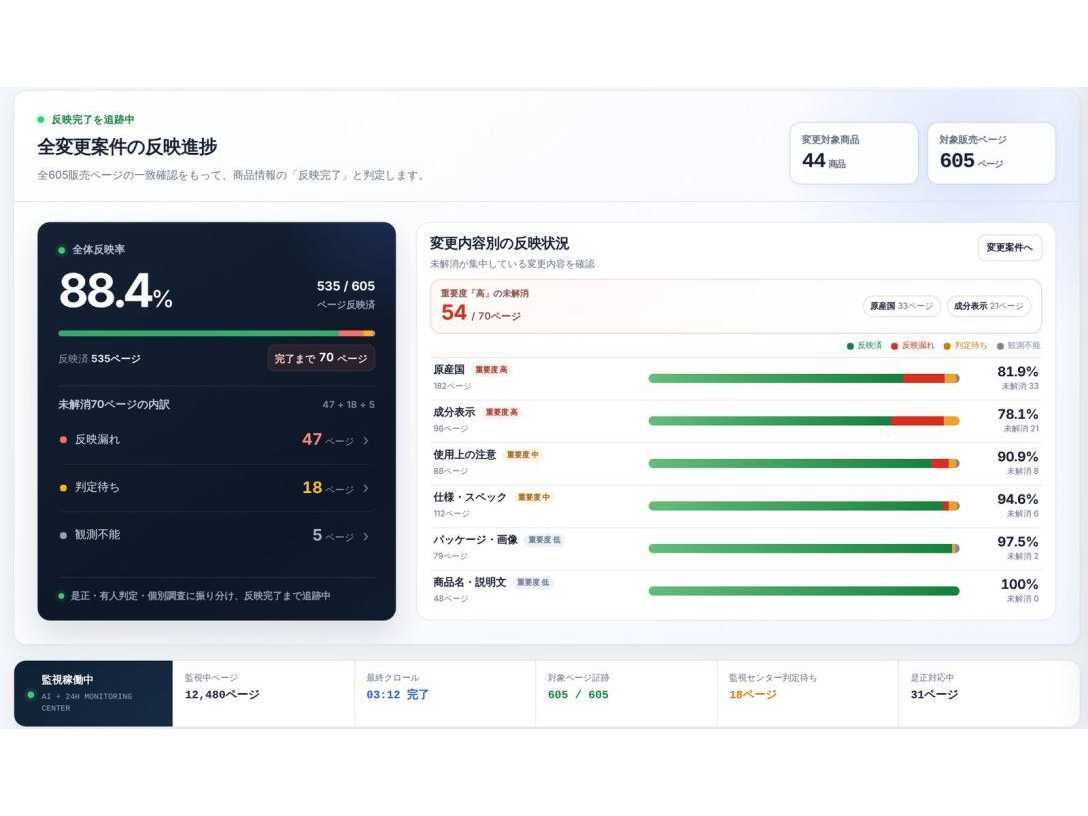The height and width of the screenshot is (816, 1088).
Task: Click the 使用上の注意 progress bar
Action: click(804, 464)
